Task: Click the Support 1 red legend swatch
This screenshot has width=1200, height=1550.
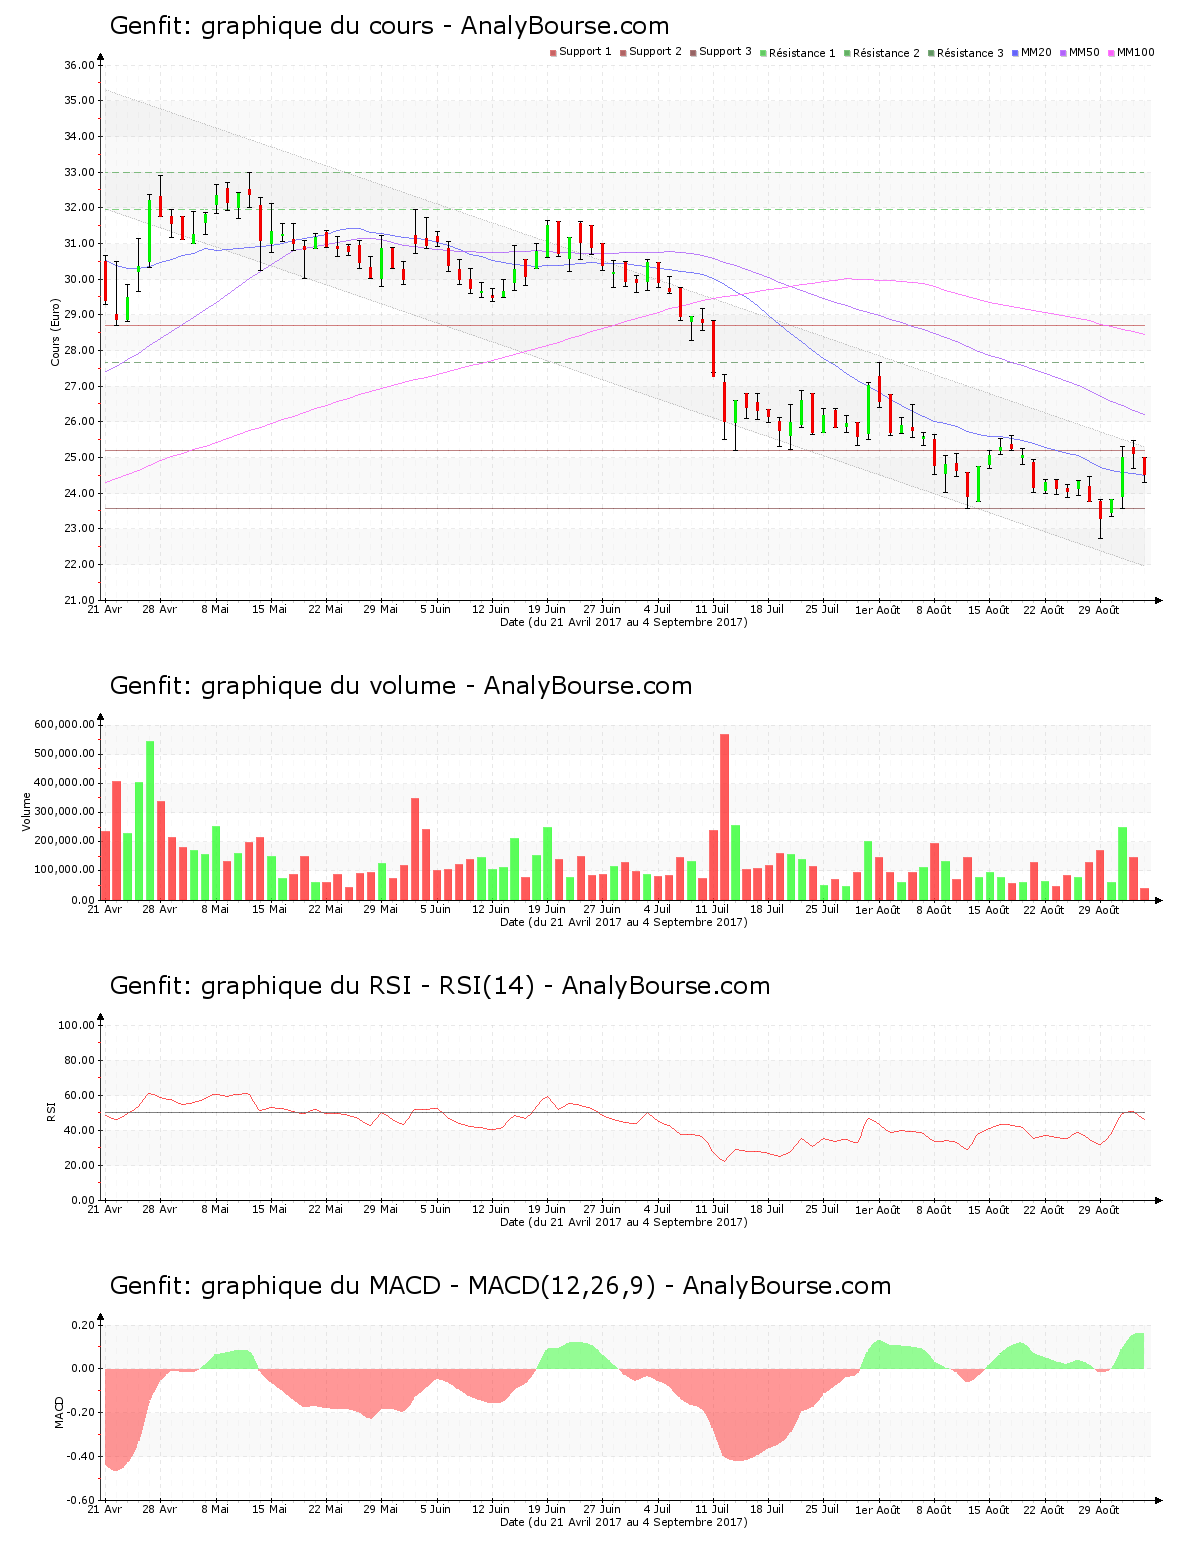Action: point(553,52)
